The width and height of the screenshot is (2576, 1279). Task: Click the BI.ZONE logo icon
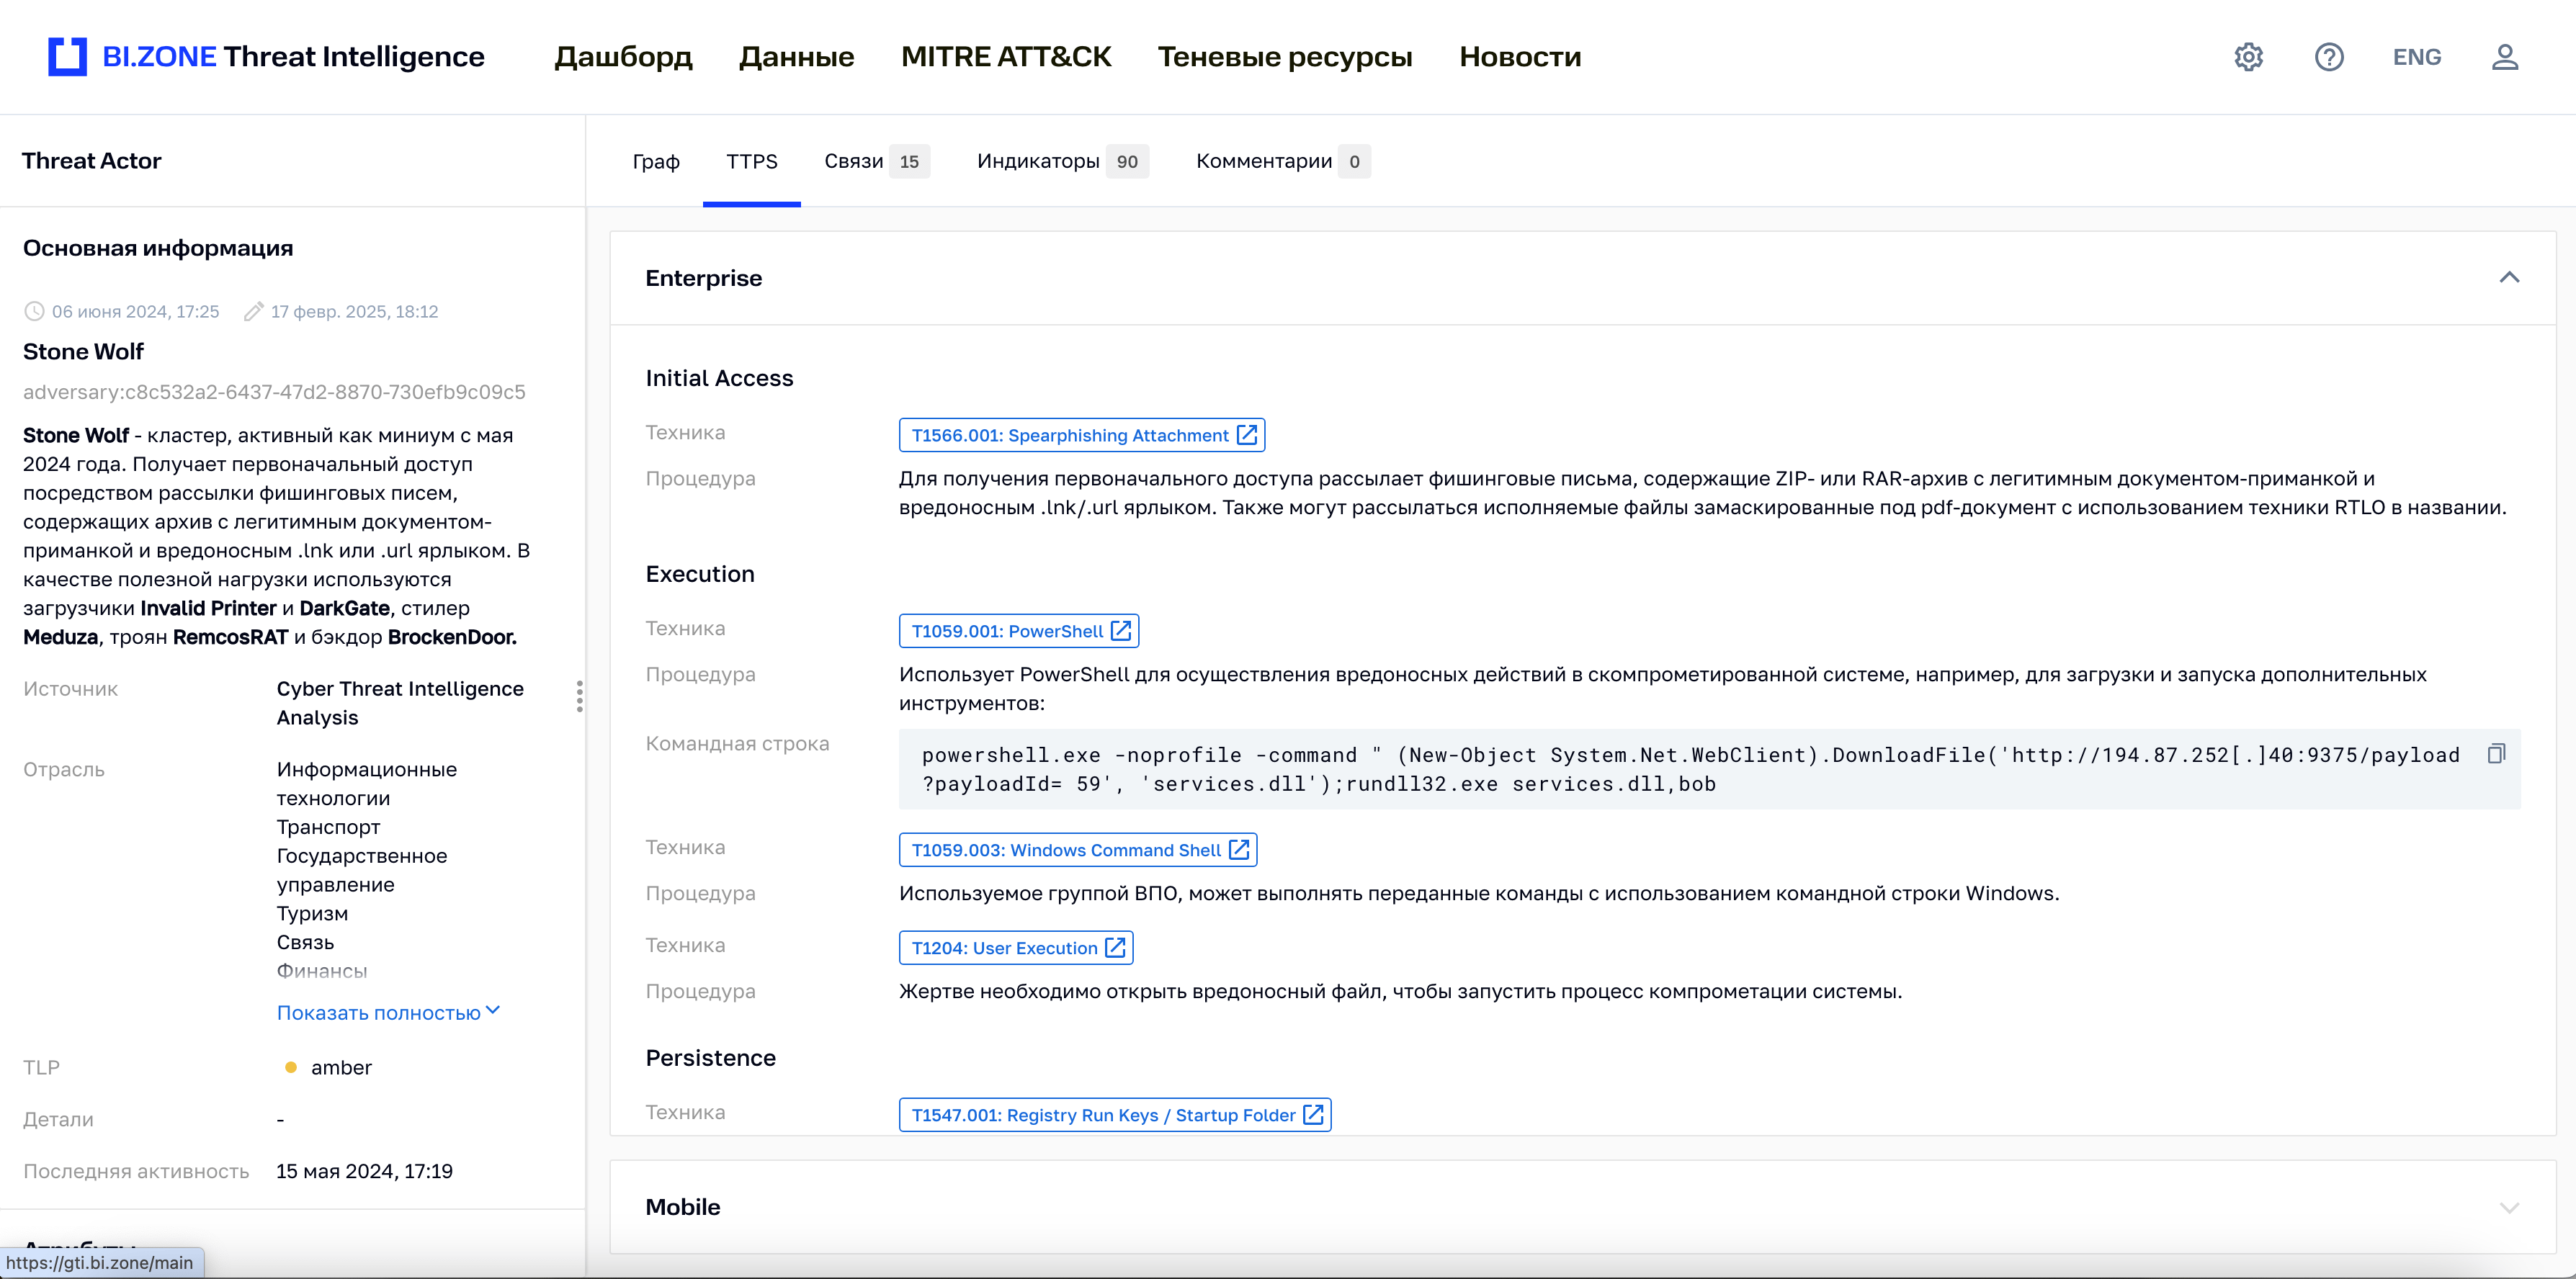coord(67,57)
